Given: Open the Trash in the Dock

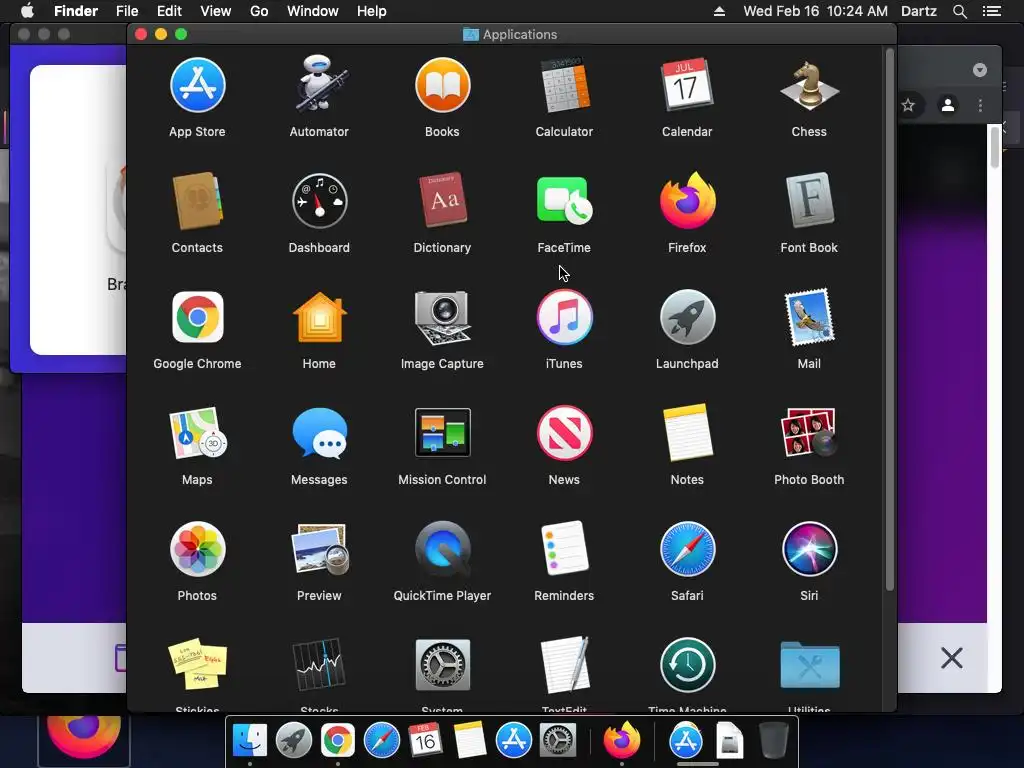Looking at the screenshot, I should (x=774, y=740).
